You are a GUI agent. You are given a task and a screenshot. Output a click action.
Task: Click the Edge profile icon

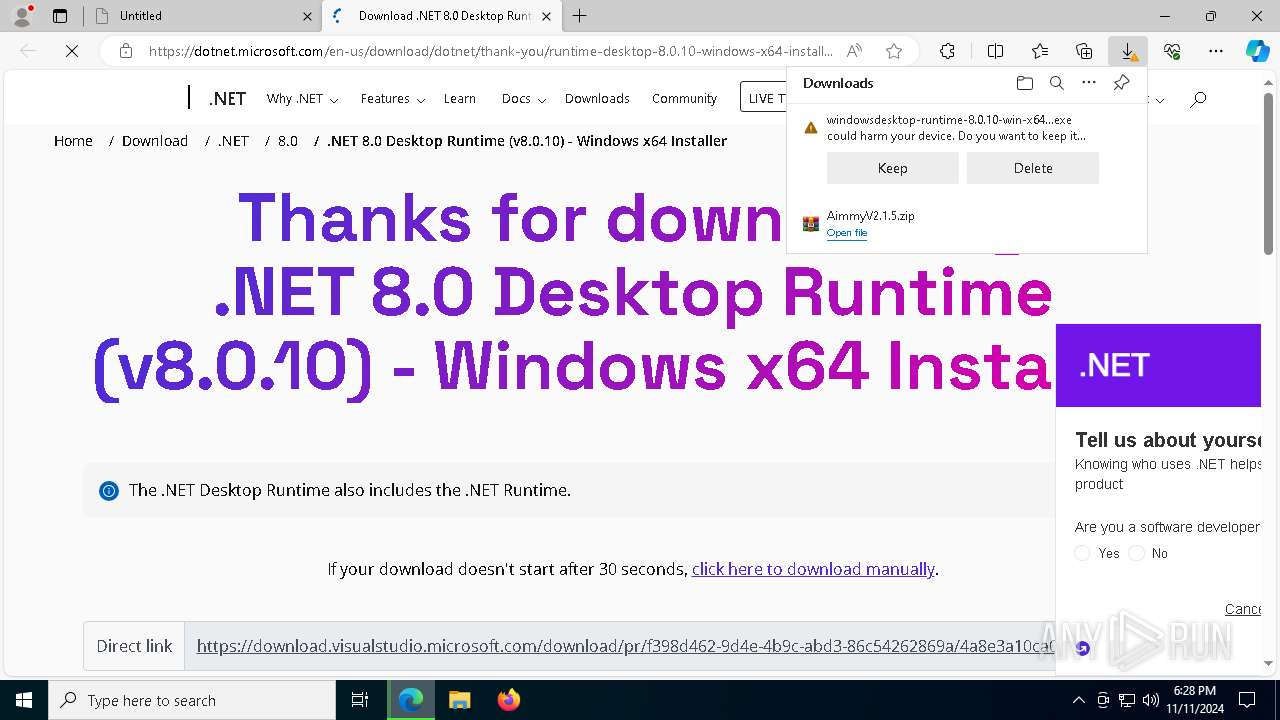click(x=22, y=16)
